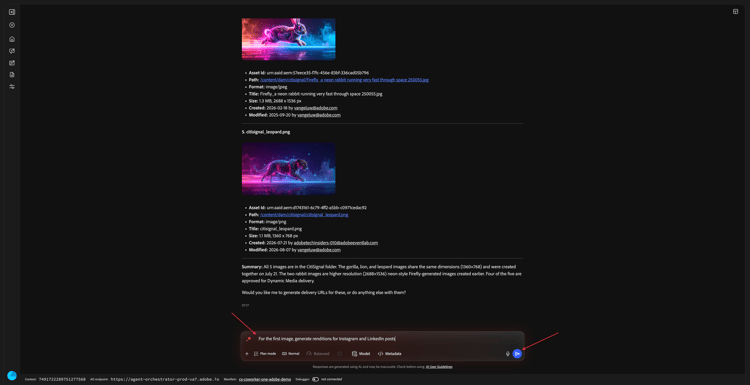Click the layout panel icon top right

point(736,11)
